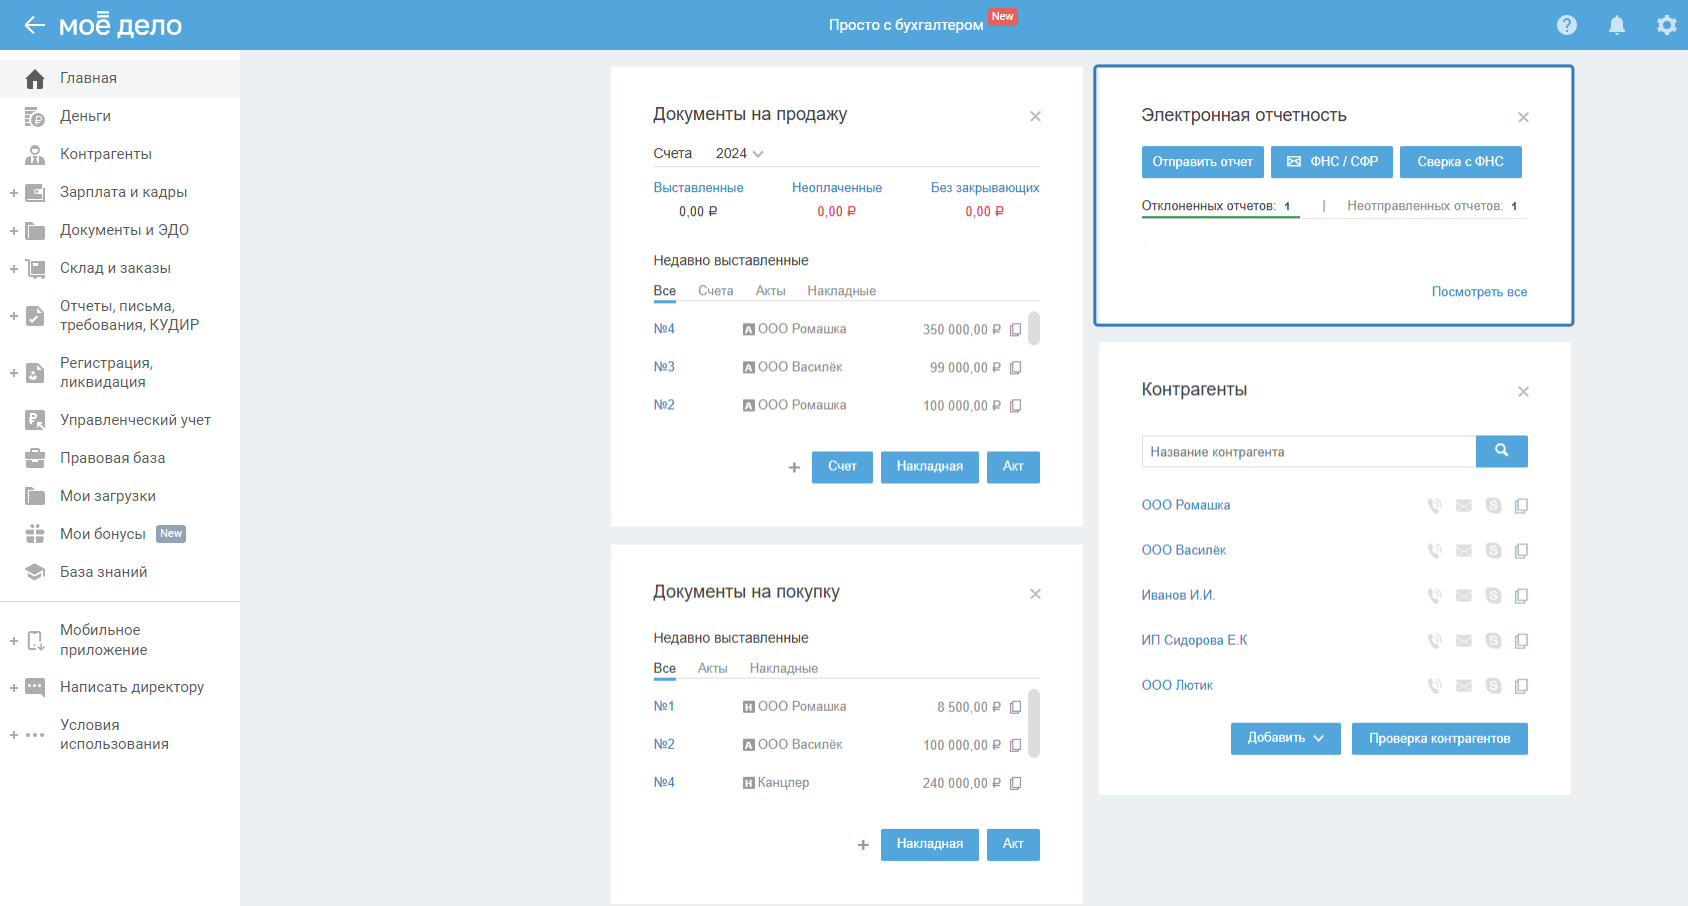Expand Написать директору menu
Image resolution: width=1688 pixels, height=906 pixels.
pos(14,688)
